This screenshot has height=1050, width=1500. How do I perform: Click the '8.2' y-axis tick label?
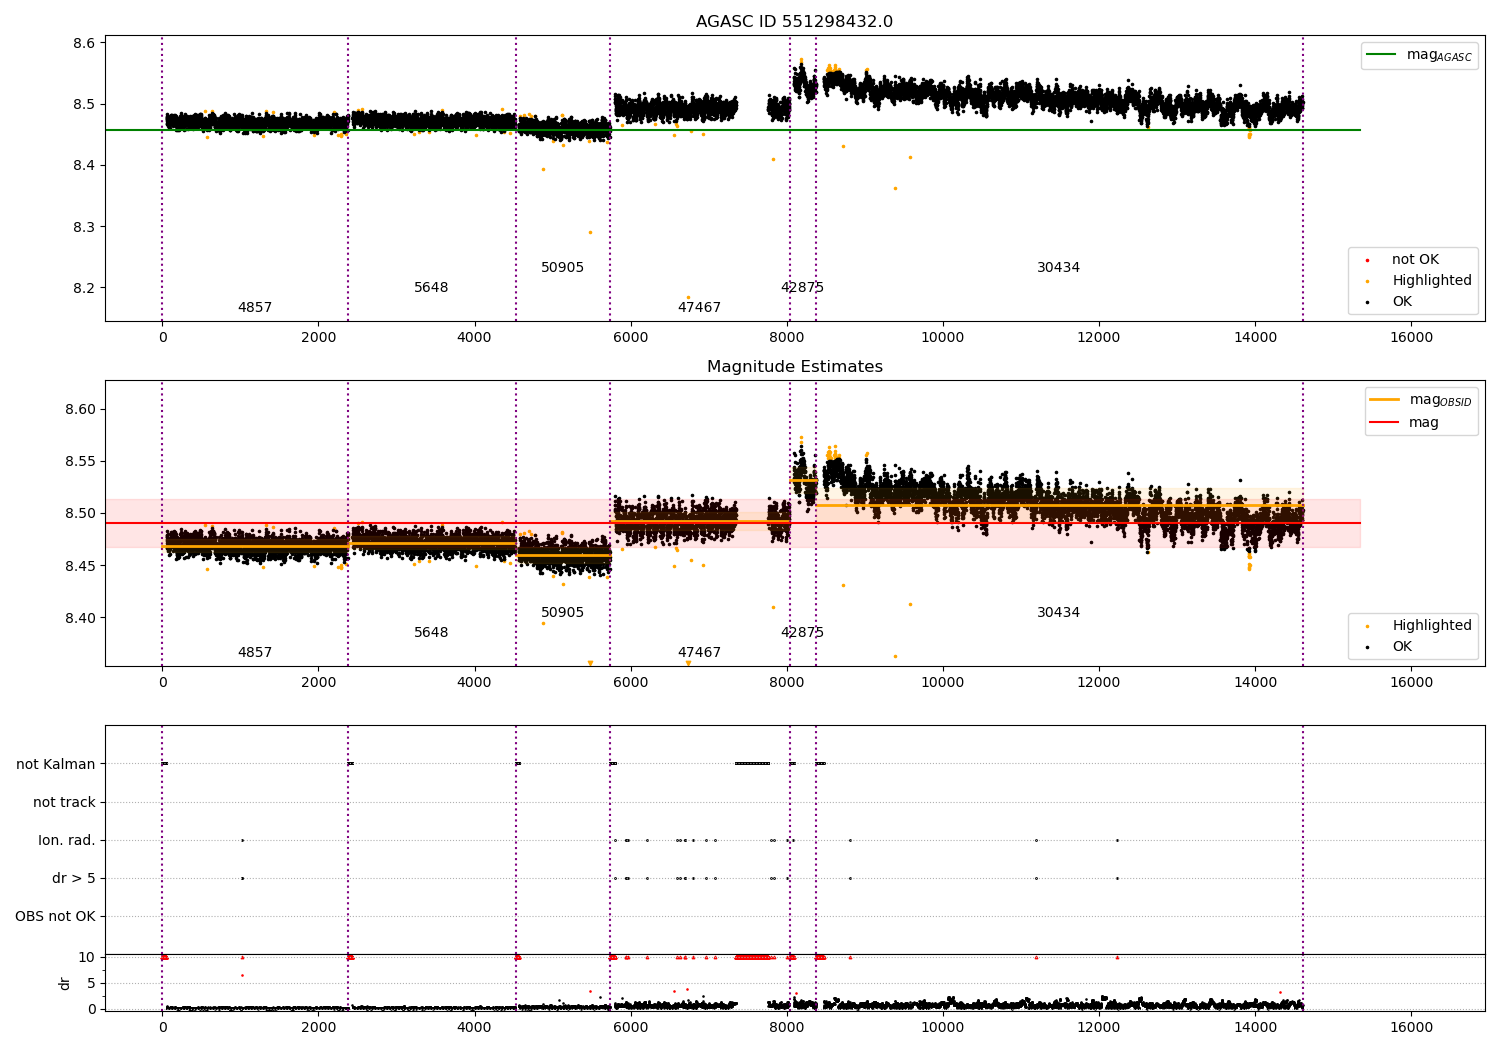[84, 289]
